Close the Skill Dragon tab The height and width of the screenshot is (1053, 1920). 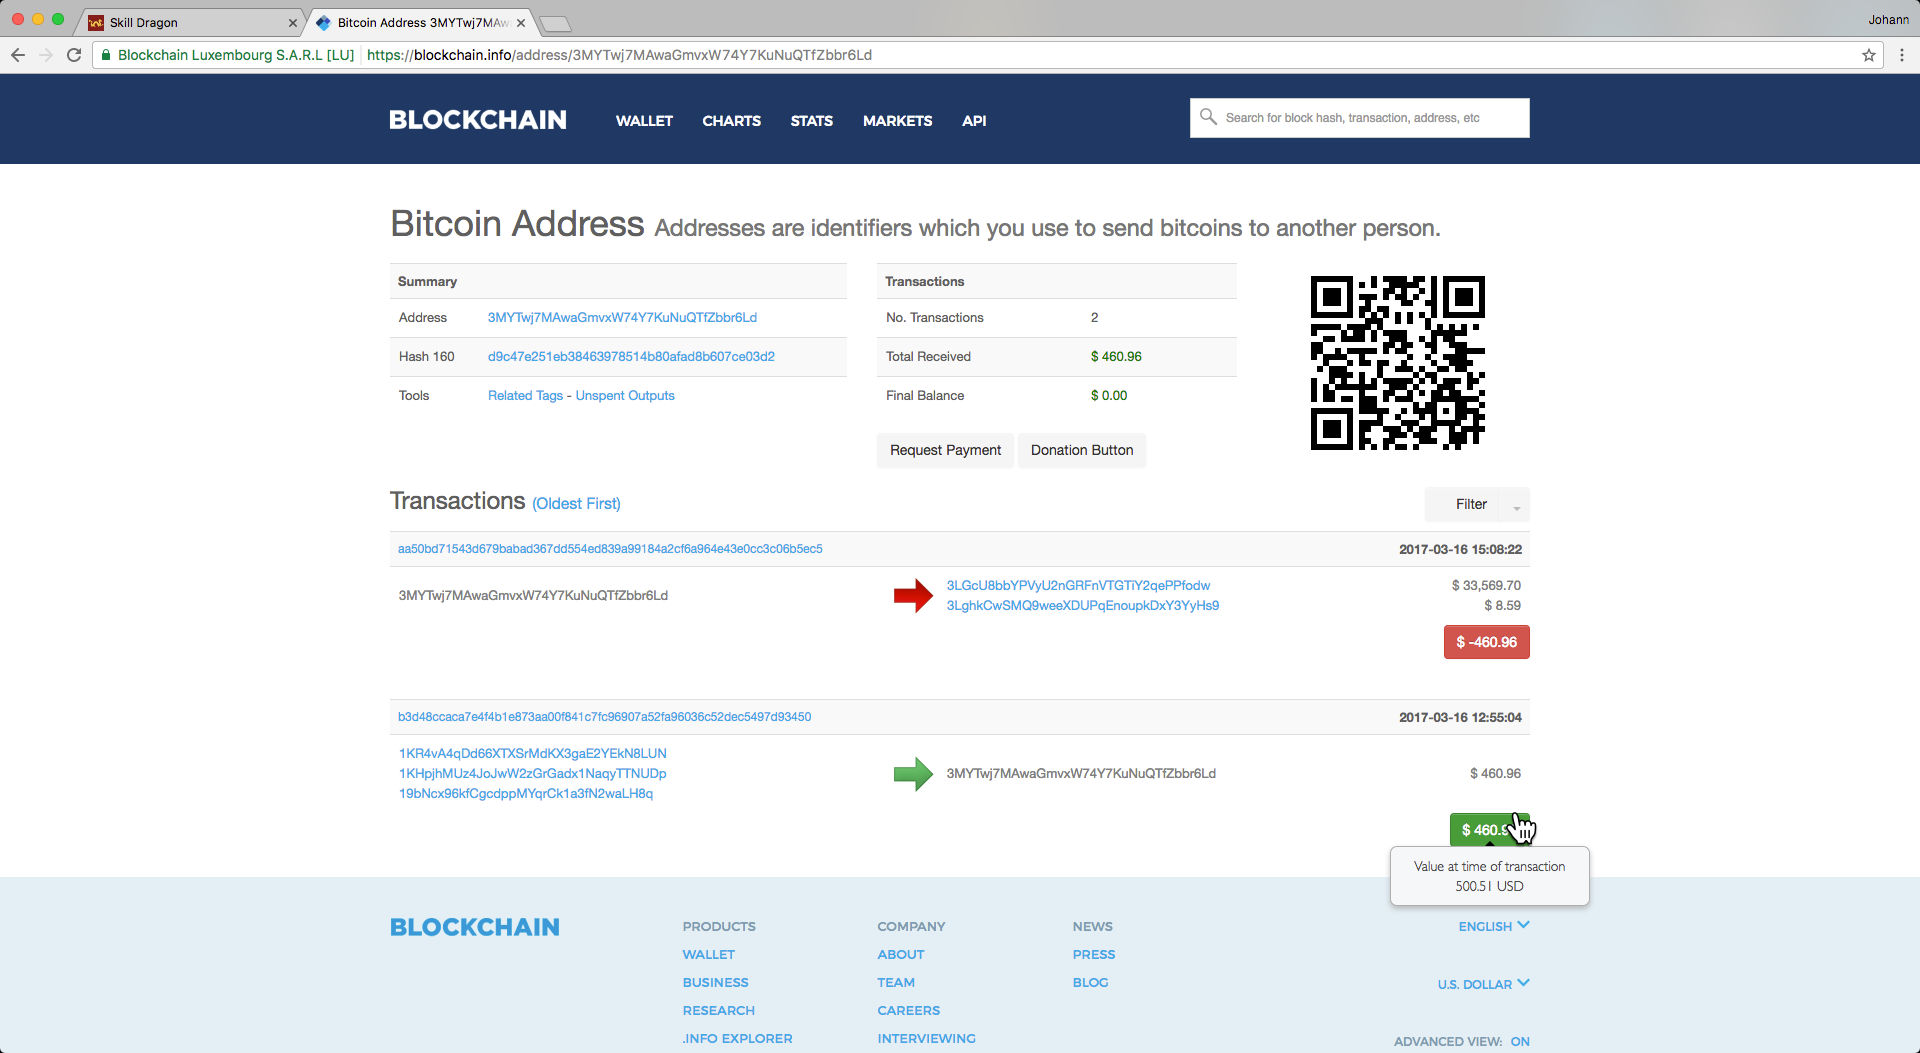pos(293,22)
